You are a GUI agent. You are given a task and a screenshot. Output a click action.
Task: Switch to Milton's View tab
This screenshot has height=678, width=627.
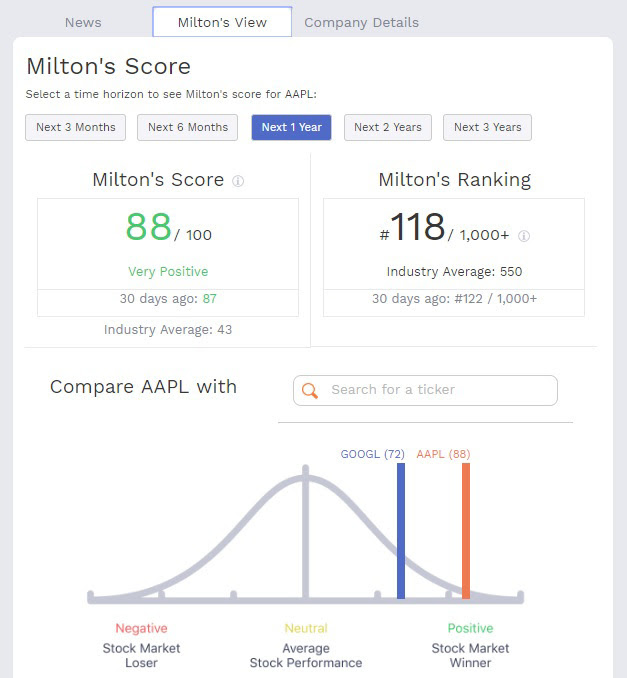pyautogui.click(x=222, y=22)
